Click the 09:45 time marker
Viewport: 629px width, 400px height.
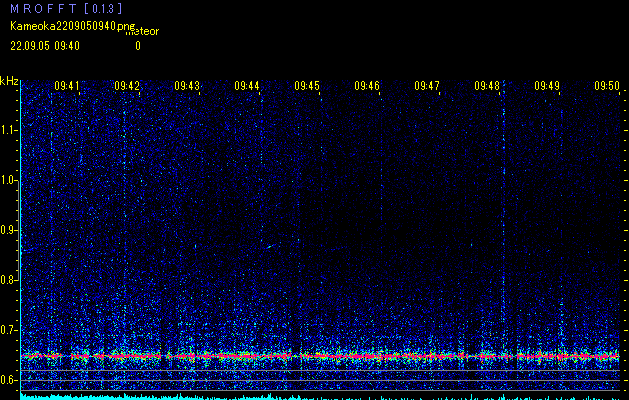(x=307, y=86)
